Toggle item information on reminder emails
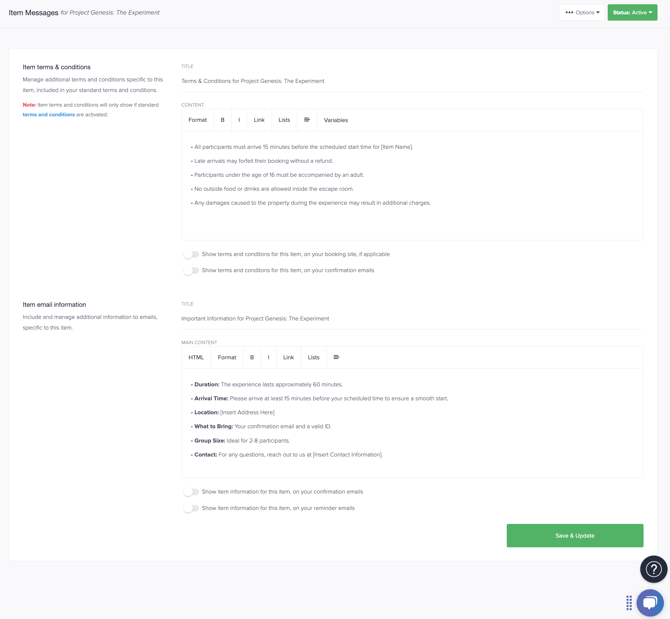 [x=191, y=508]
